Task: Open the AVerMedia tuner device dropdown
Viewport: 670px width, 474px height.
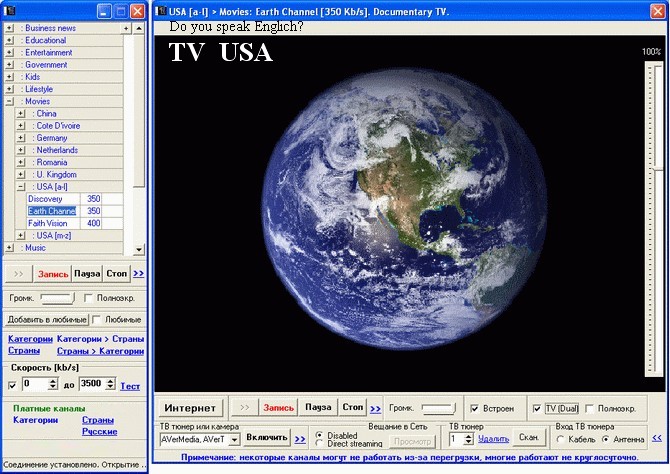Action: tap(235, 439)
